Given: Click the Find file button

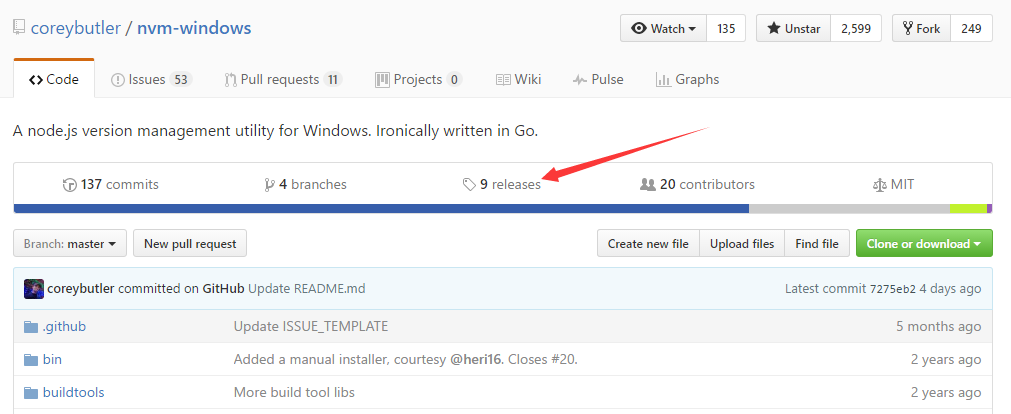Looking at the screenshot, I should point(817,244).
